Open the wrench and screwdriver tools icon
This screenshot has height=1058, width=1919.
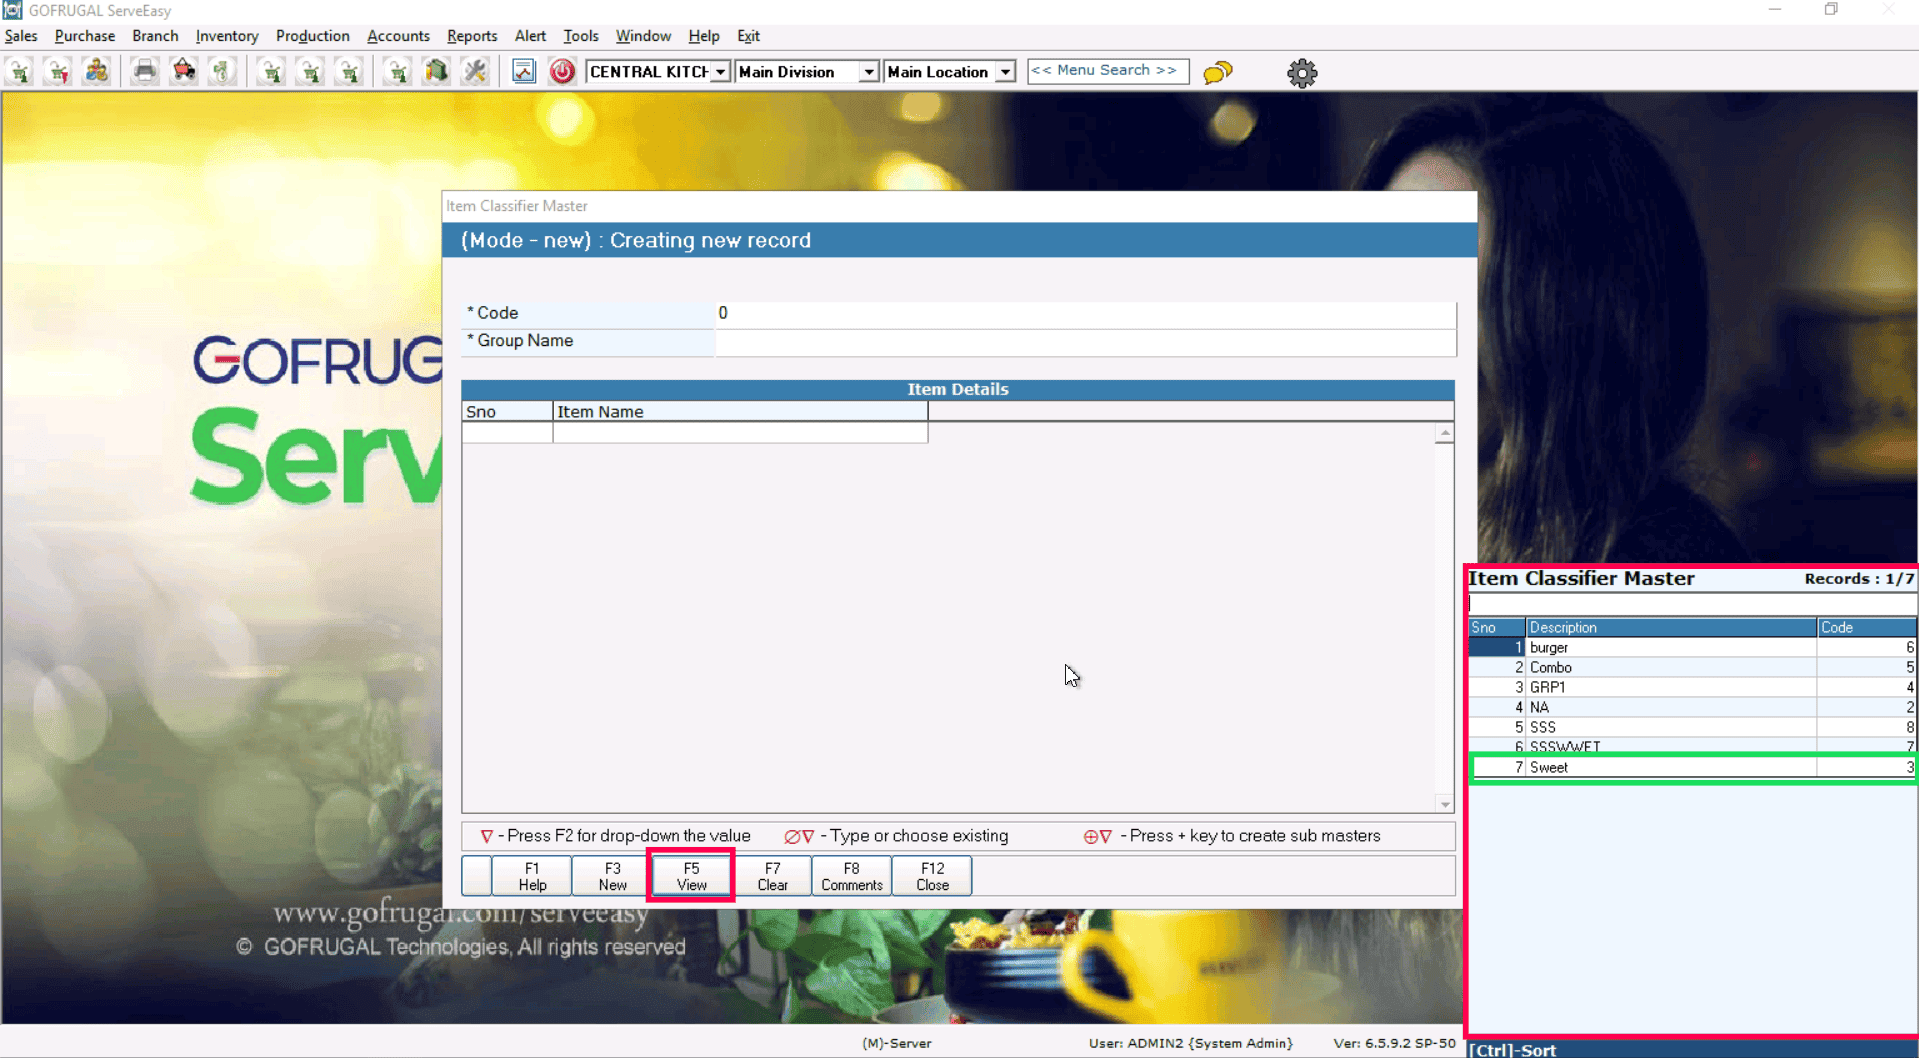coord(475,72)
